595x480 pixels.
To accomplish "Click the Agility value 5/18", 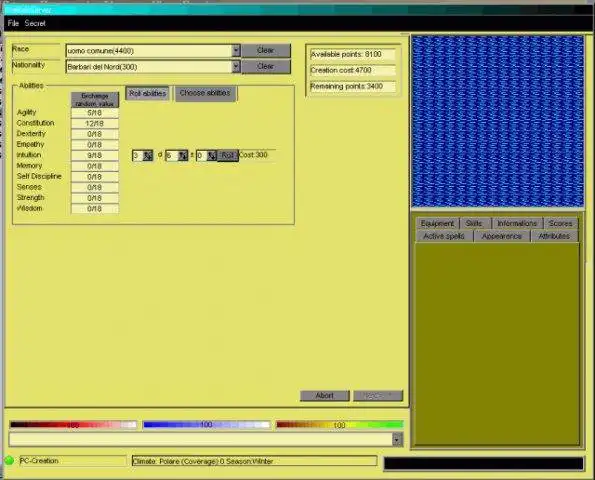I will pos(95,113).
